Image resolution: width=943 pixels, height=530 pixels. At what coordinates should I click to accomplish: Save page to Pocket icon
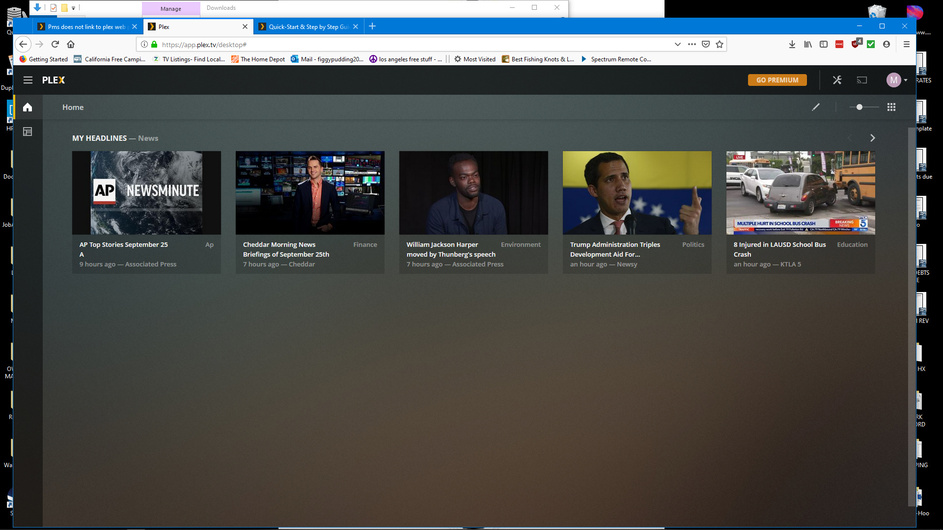point(705,44)
